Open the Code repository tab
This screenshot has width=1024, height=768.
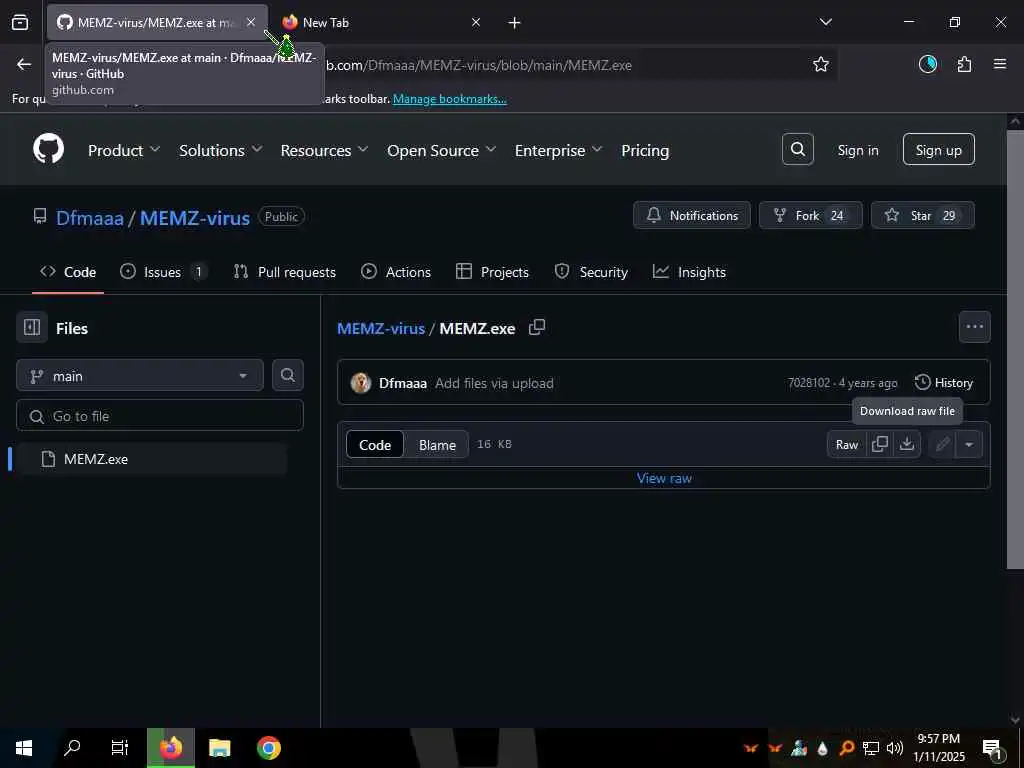coord(68,272)
